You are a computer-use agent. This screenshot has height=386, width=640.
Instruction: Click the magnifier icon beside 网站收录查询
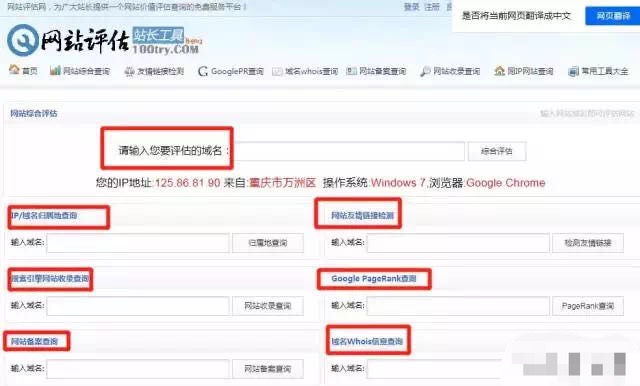click(425, 71)
